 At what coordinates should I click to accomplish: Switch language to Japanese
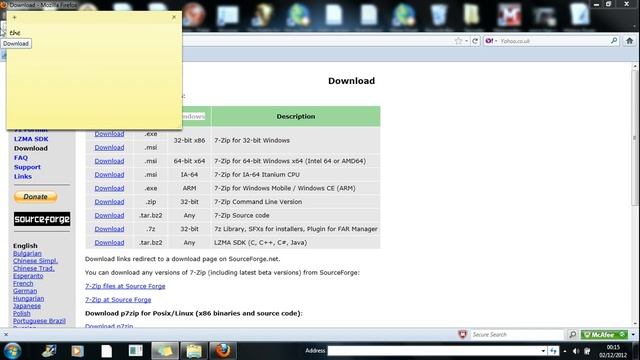(x=27, y=306)
